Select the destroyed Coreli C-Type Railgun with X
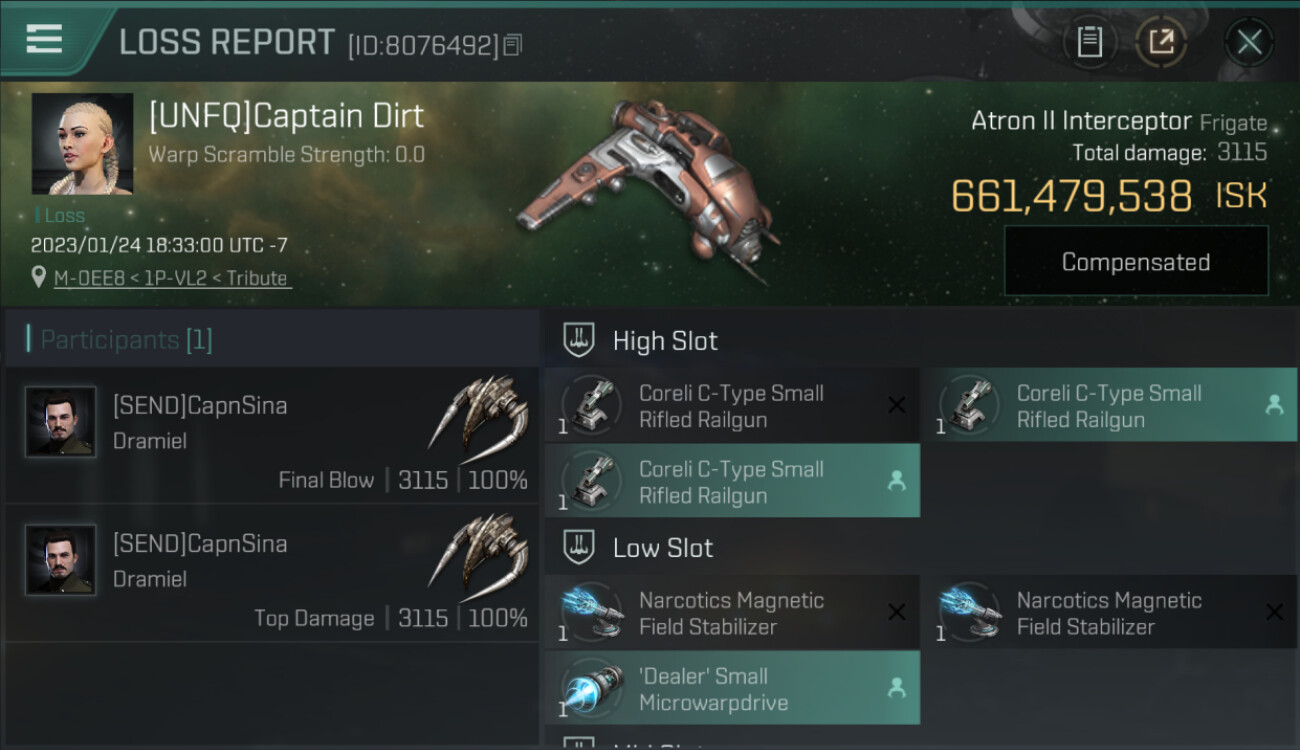Screen dimensions: 1300x750 click(x=732, y=406)
